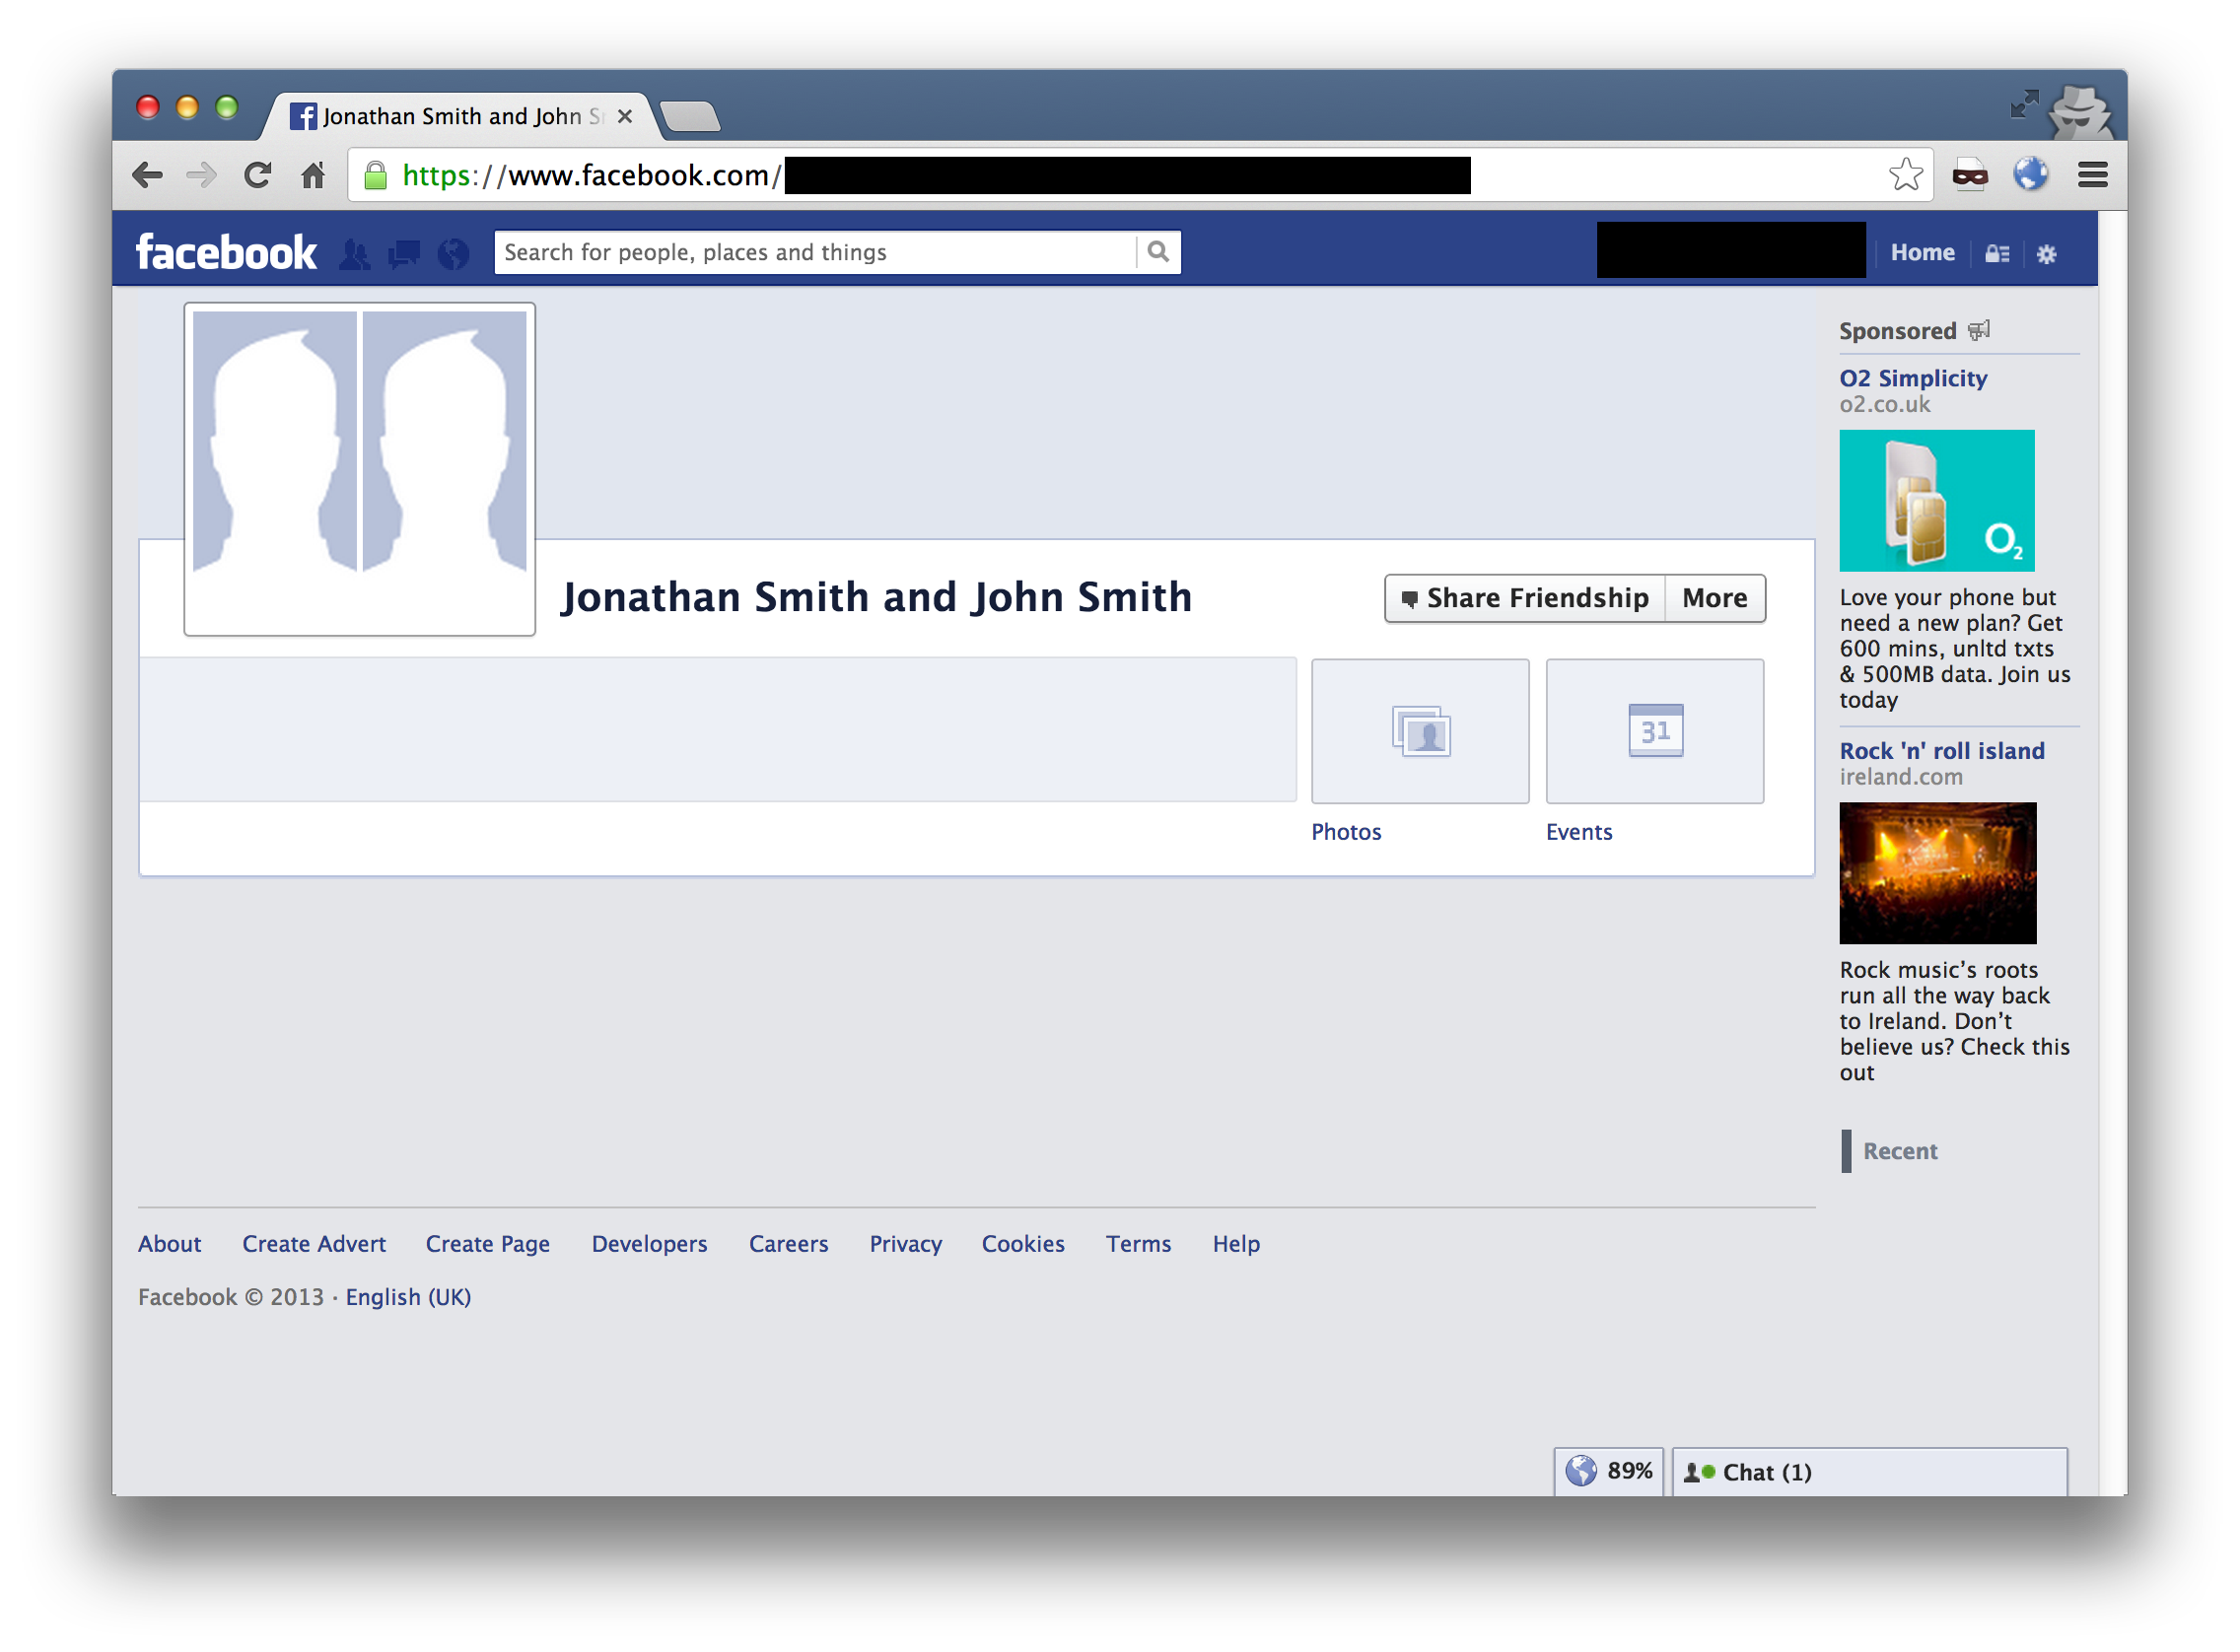The height and width of the screenshot is (1652, 2240).
Task: Open Facebook notifications globe icon
Action: tap(454, 254)
